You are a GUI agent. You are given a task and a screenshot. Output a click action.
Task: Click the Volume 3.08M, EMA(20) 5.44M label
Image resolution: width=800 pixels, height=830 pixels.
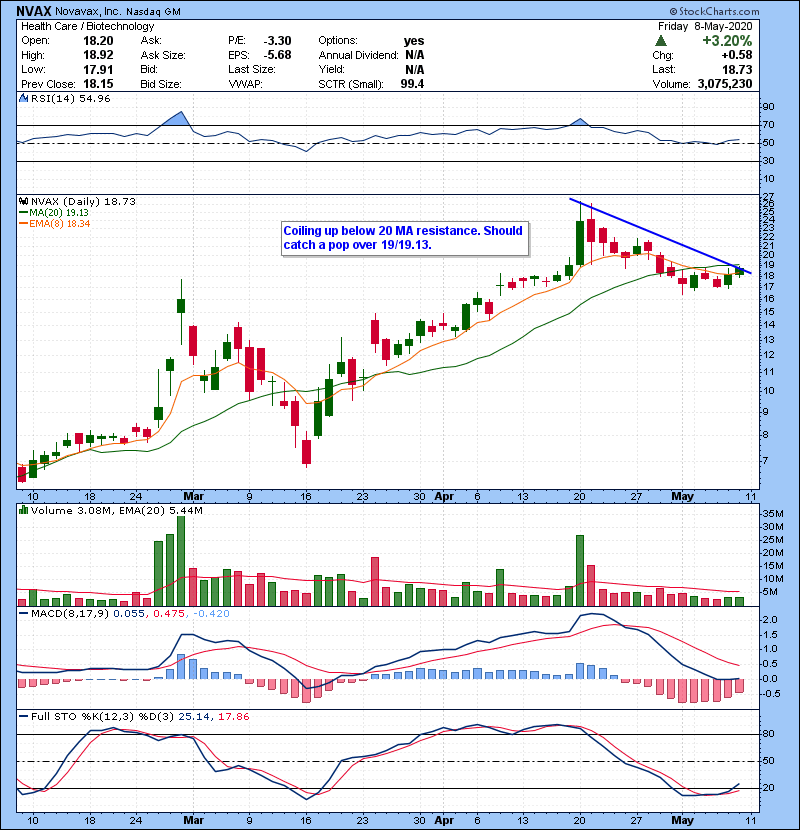click(x=116, y=510)
